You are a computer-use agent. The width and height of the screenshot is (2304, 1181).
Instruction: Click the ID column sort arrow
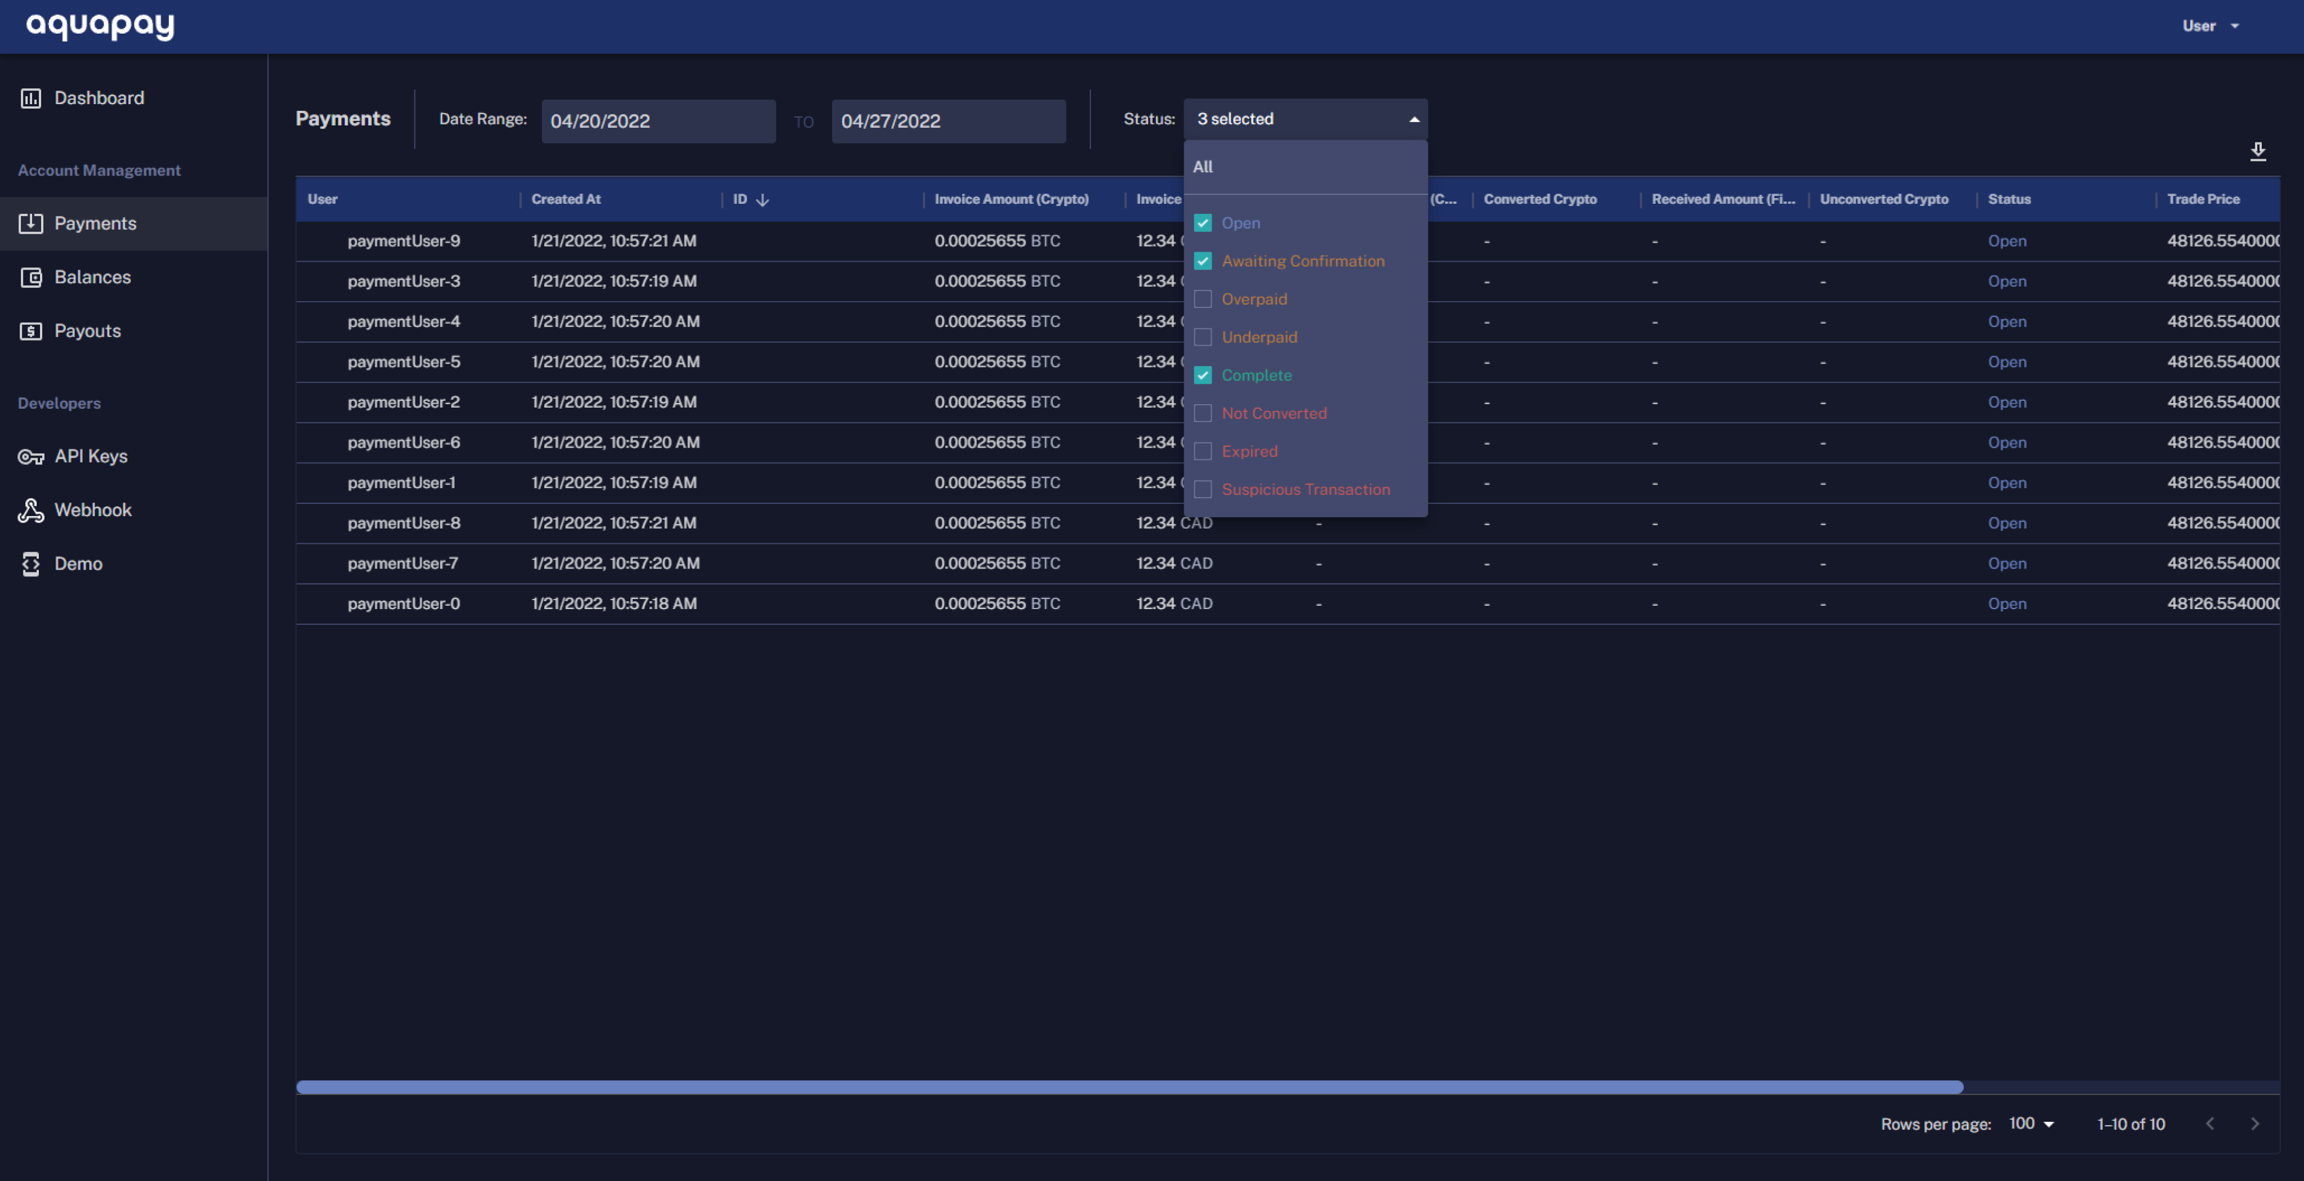coord(762,200)
